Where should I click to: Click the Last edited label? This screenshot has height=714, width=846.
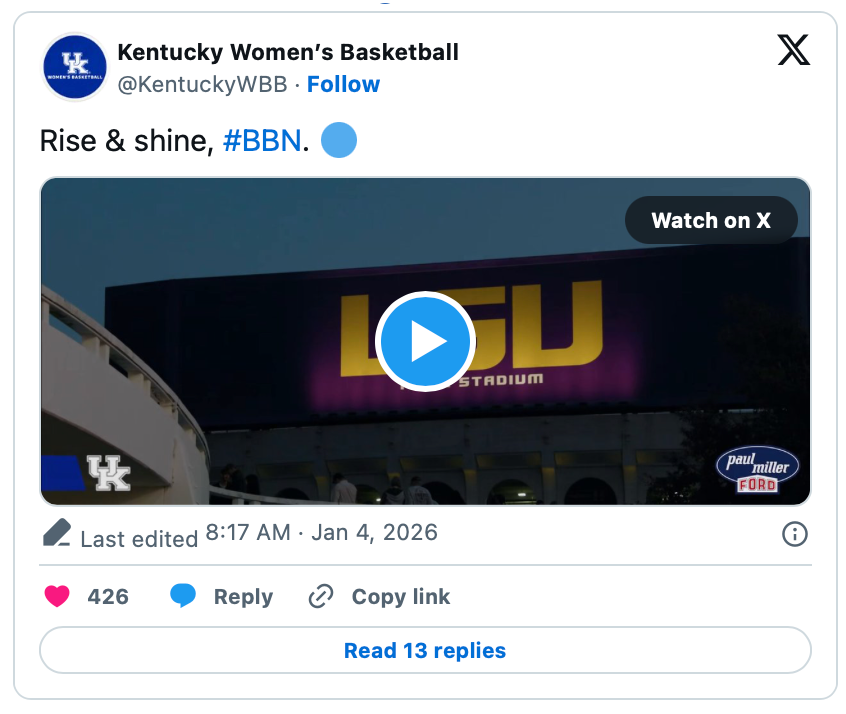[139, 538]
